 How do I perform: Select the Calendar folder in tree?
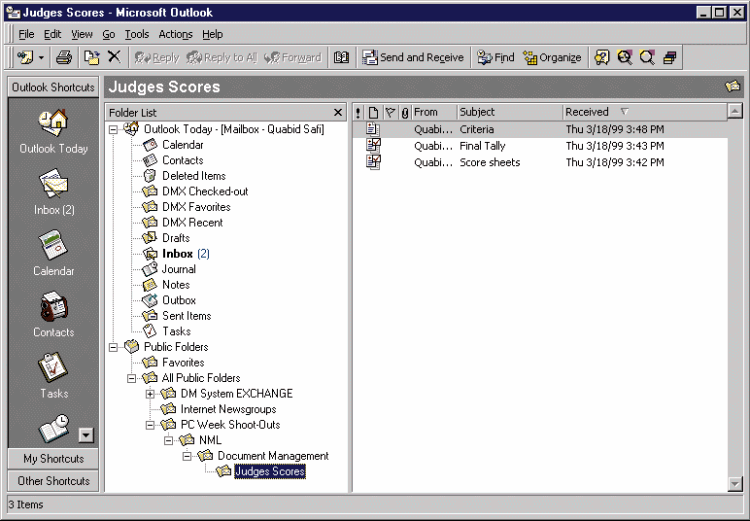point(182,144)
